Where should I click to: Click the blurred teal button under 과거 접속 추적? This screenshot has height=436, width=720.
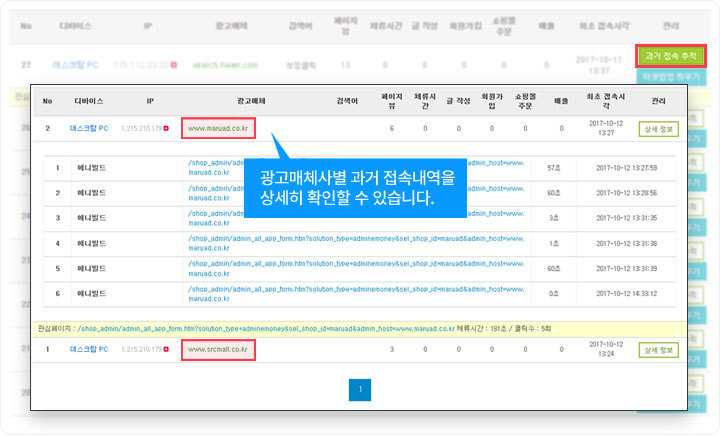(x=671, y=77)
